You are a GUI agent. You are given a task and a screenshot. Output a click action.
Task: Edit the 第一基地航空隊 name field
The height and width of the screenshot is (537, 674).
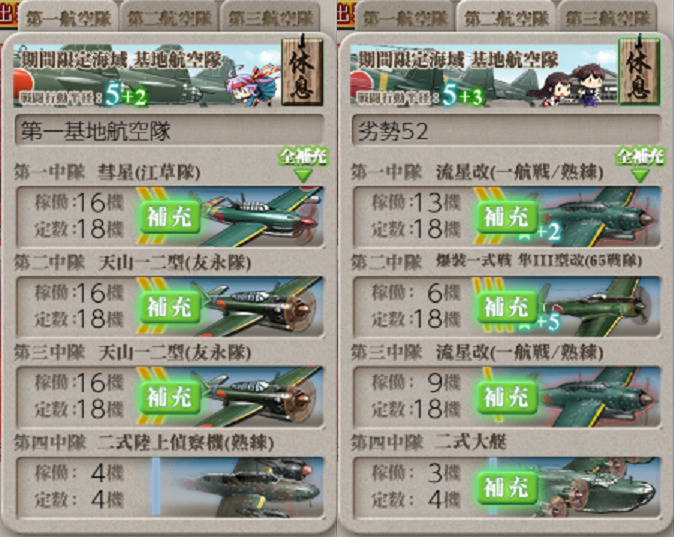click(x=169, y=131)
